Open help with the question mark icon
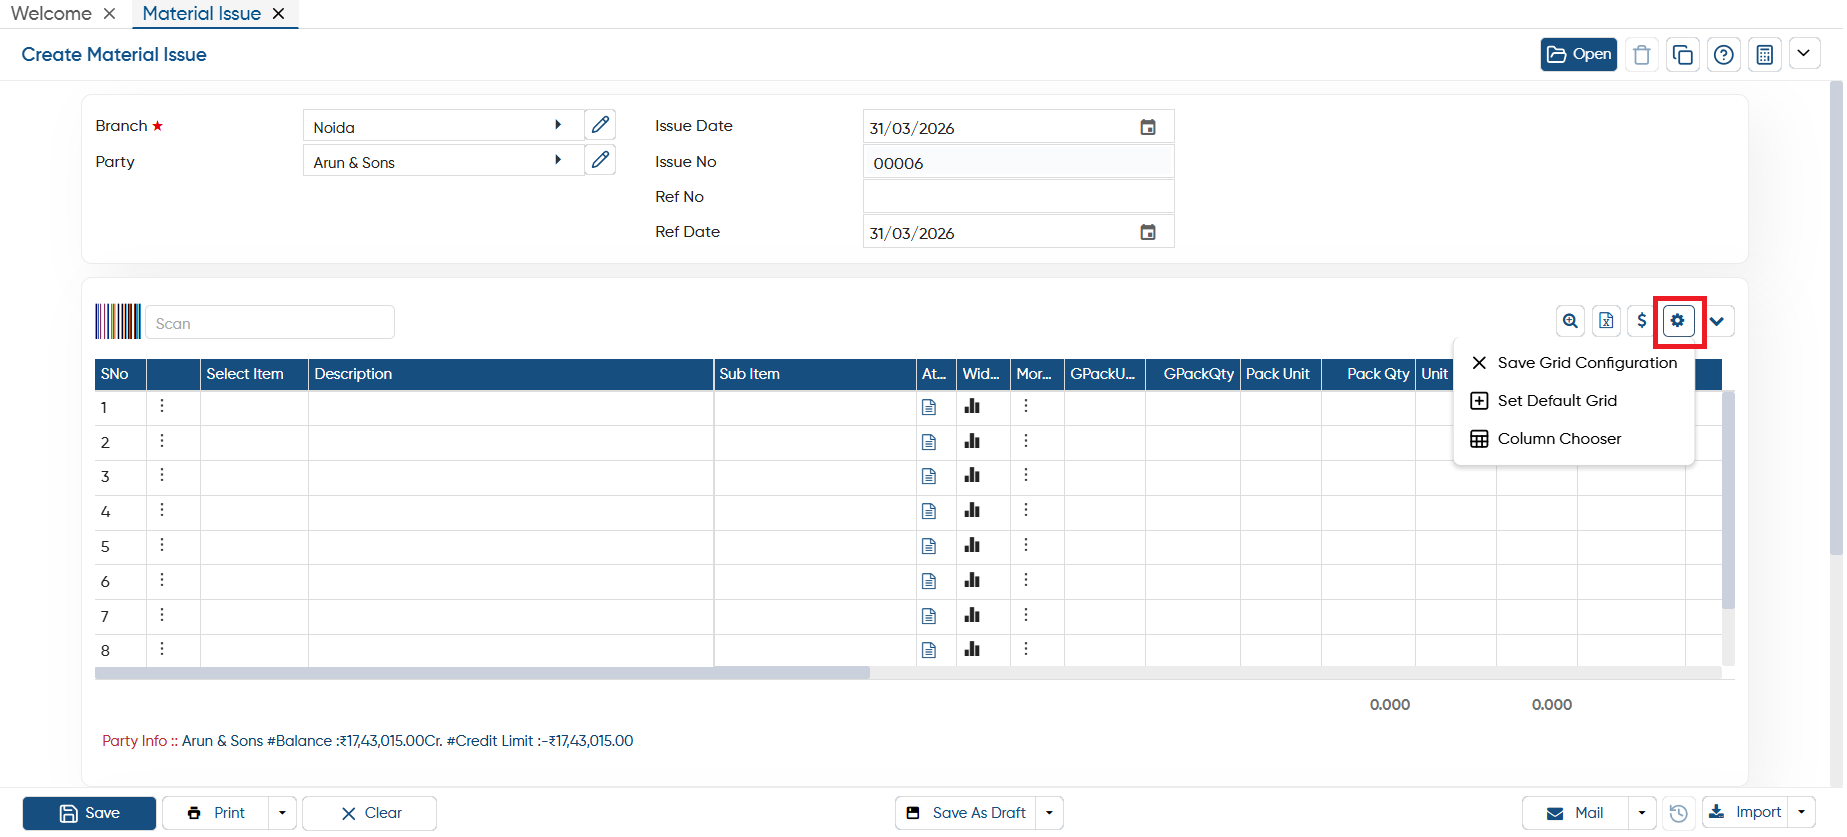Image resolution: width=1847 pixels, height=837 pixels. tap(1724, 54)
